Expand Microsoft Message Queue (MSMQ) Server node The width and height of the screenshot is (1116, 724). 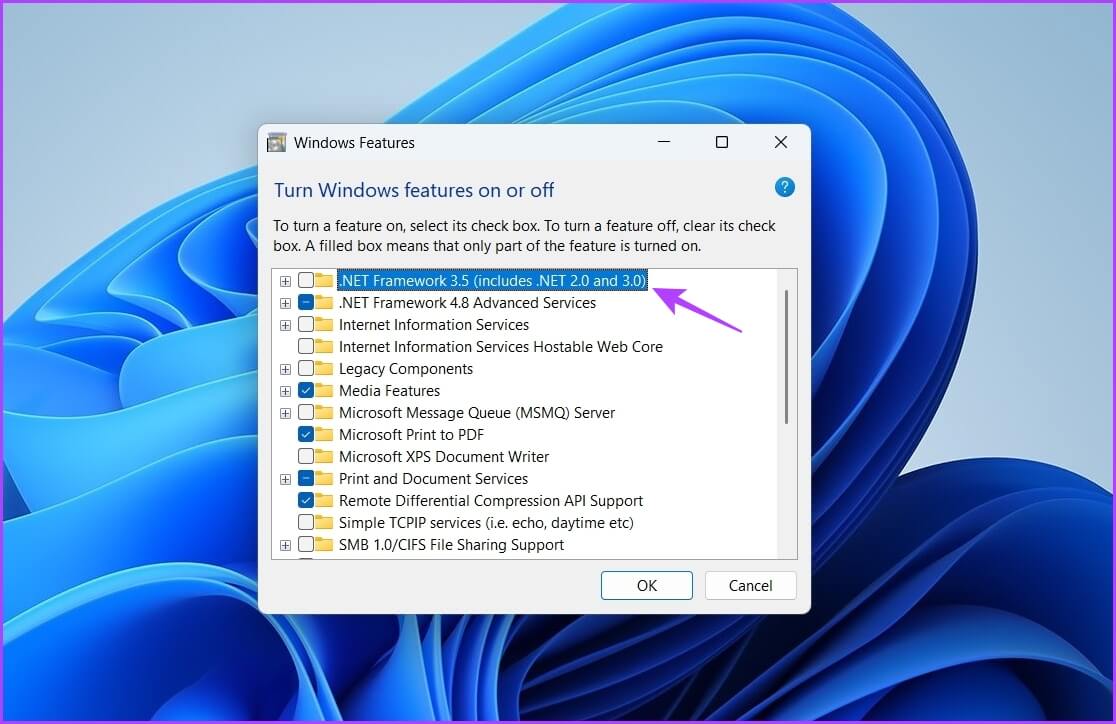(285, 414)
